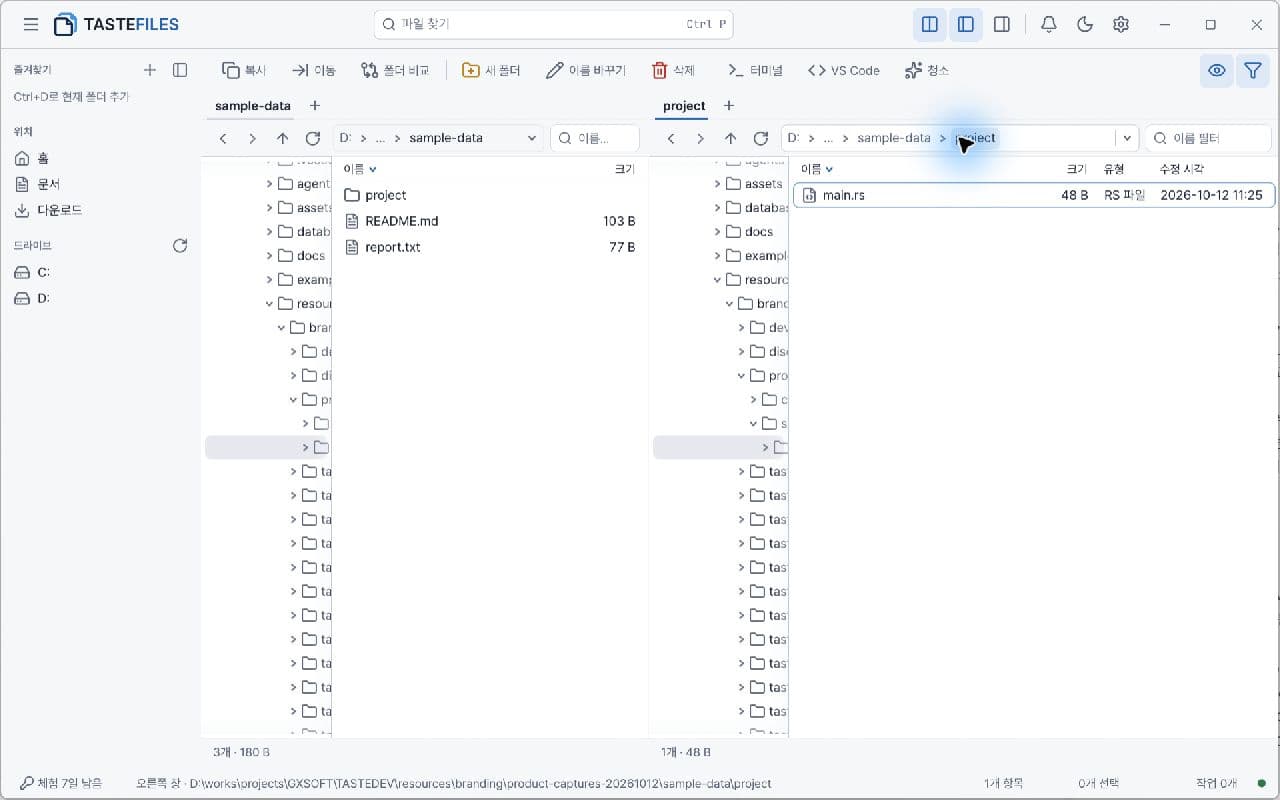The height and width of the screenshot is (800, 1280).
Task: Go back in the sample-data pane
Action: coord(223,138)
